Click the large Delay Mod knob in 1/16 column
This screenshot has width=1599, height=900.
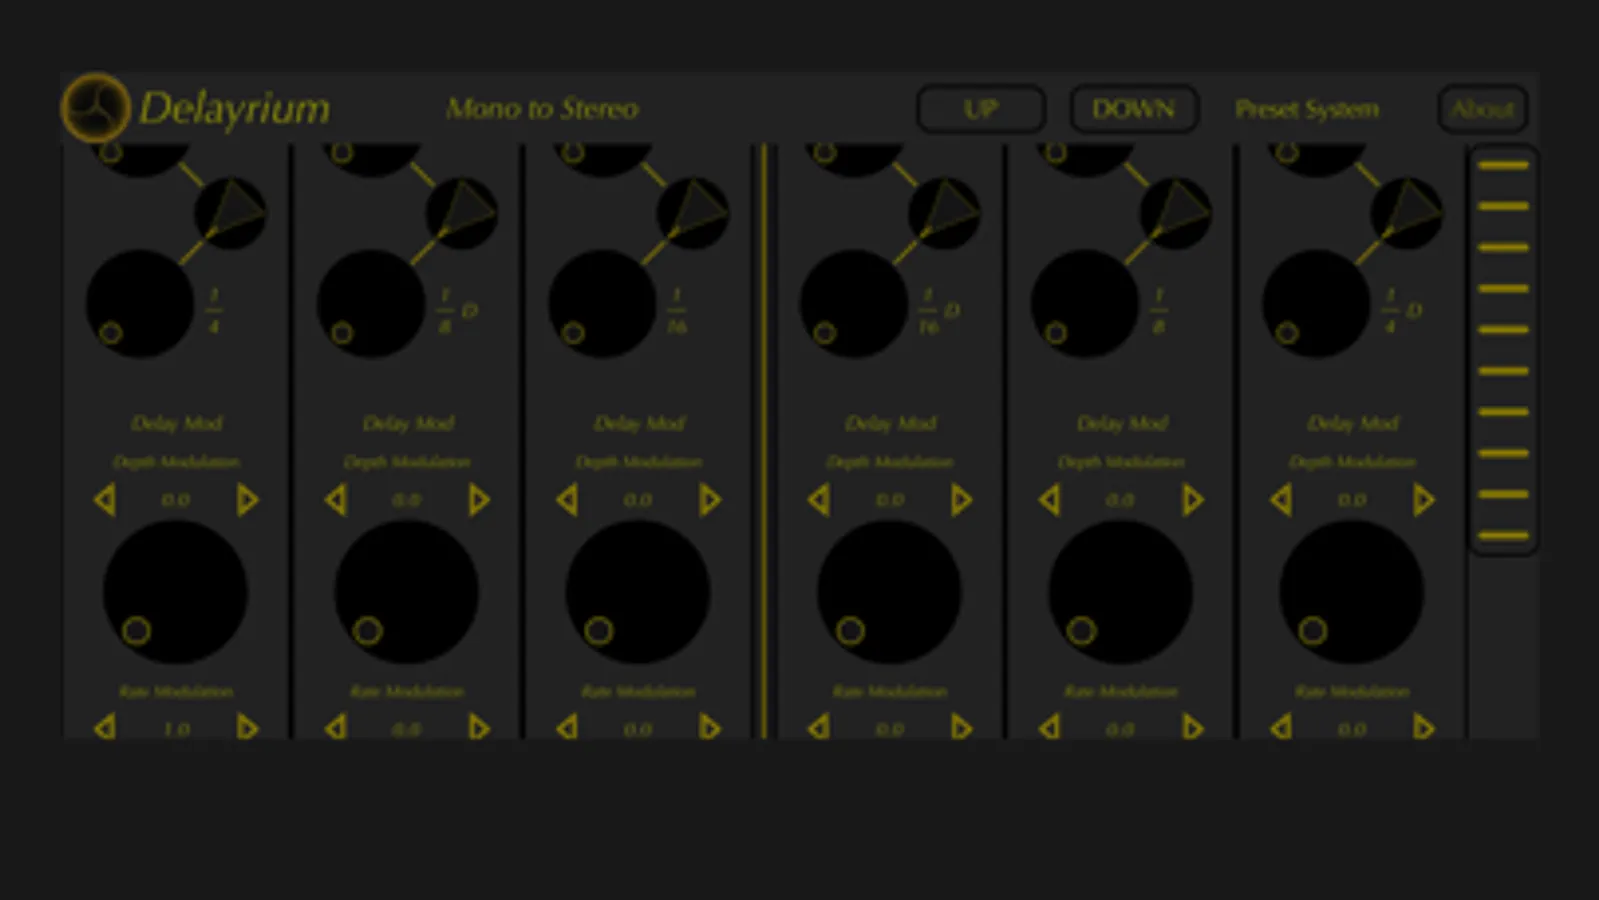click(637, 592)
